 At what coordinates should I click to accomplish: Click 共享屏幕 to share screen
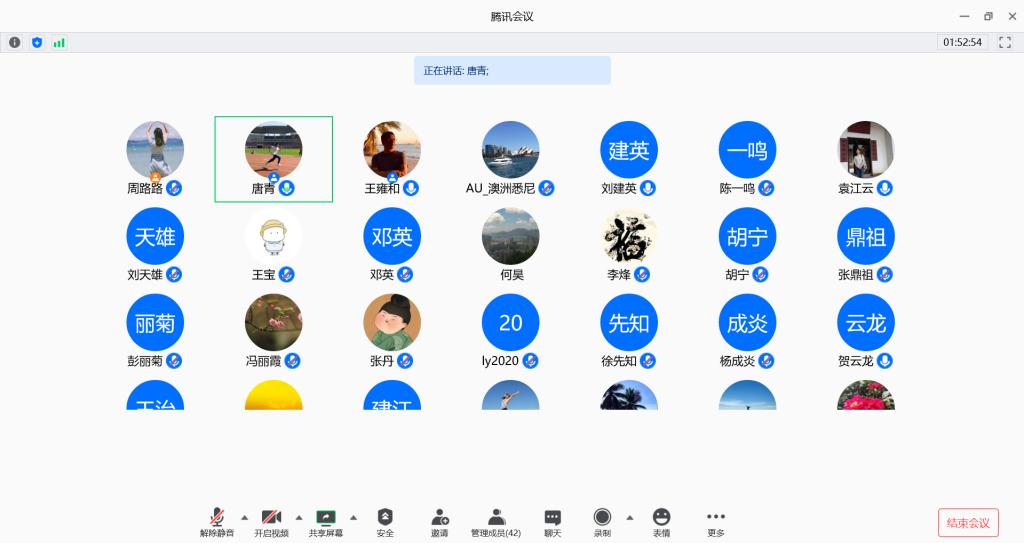coord(326,518)
